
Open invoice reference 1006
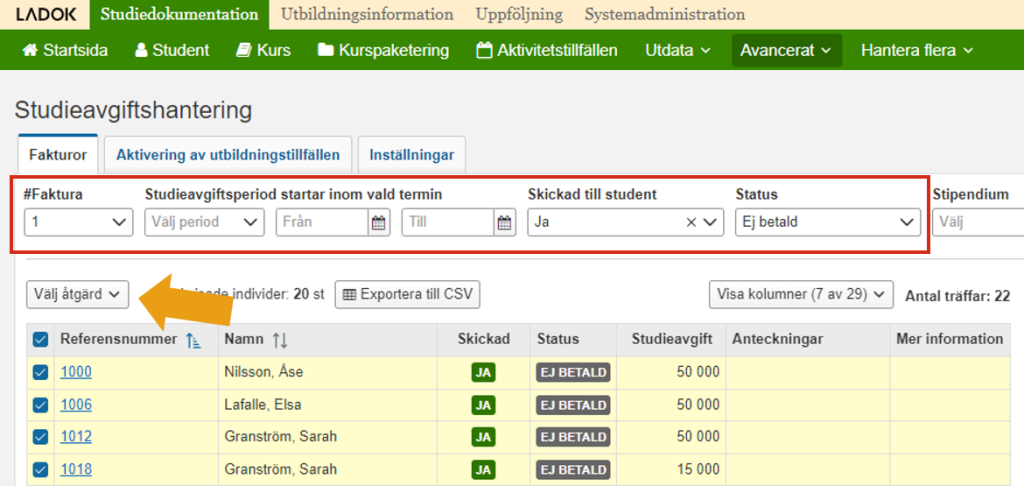coord(76,405)
